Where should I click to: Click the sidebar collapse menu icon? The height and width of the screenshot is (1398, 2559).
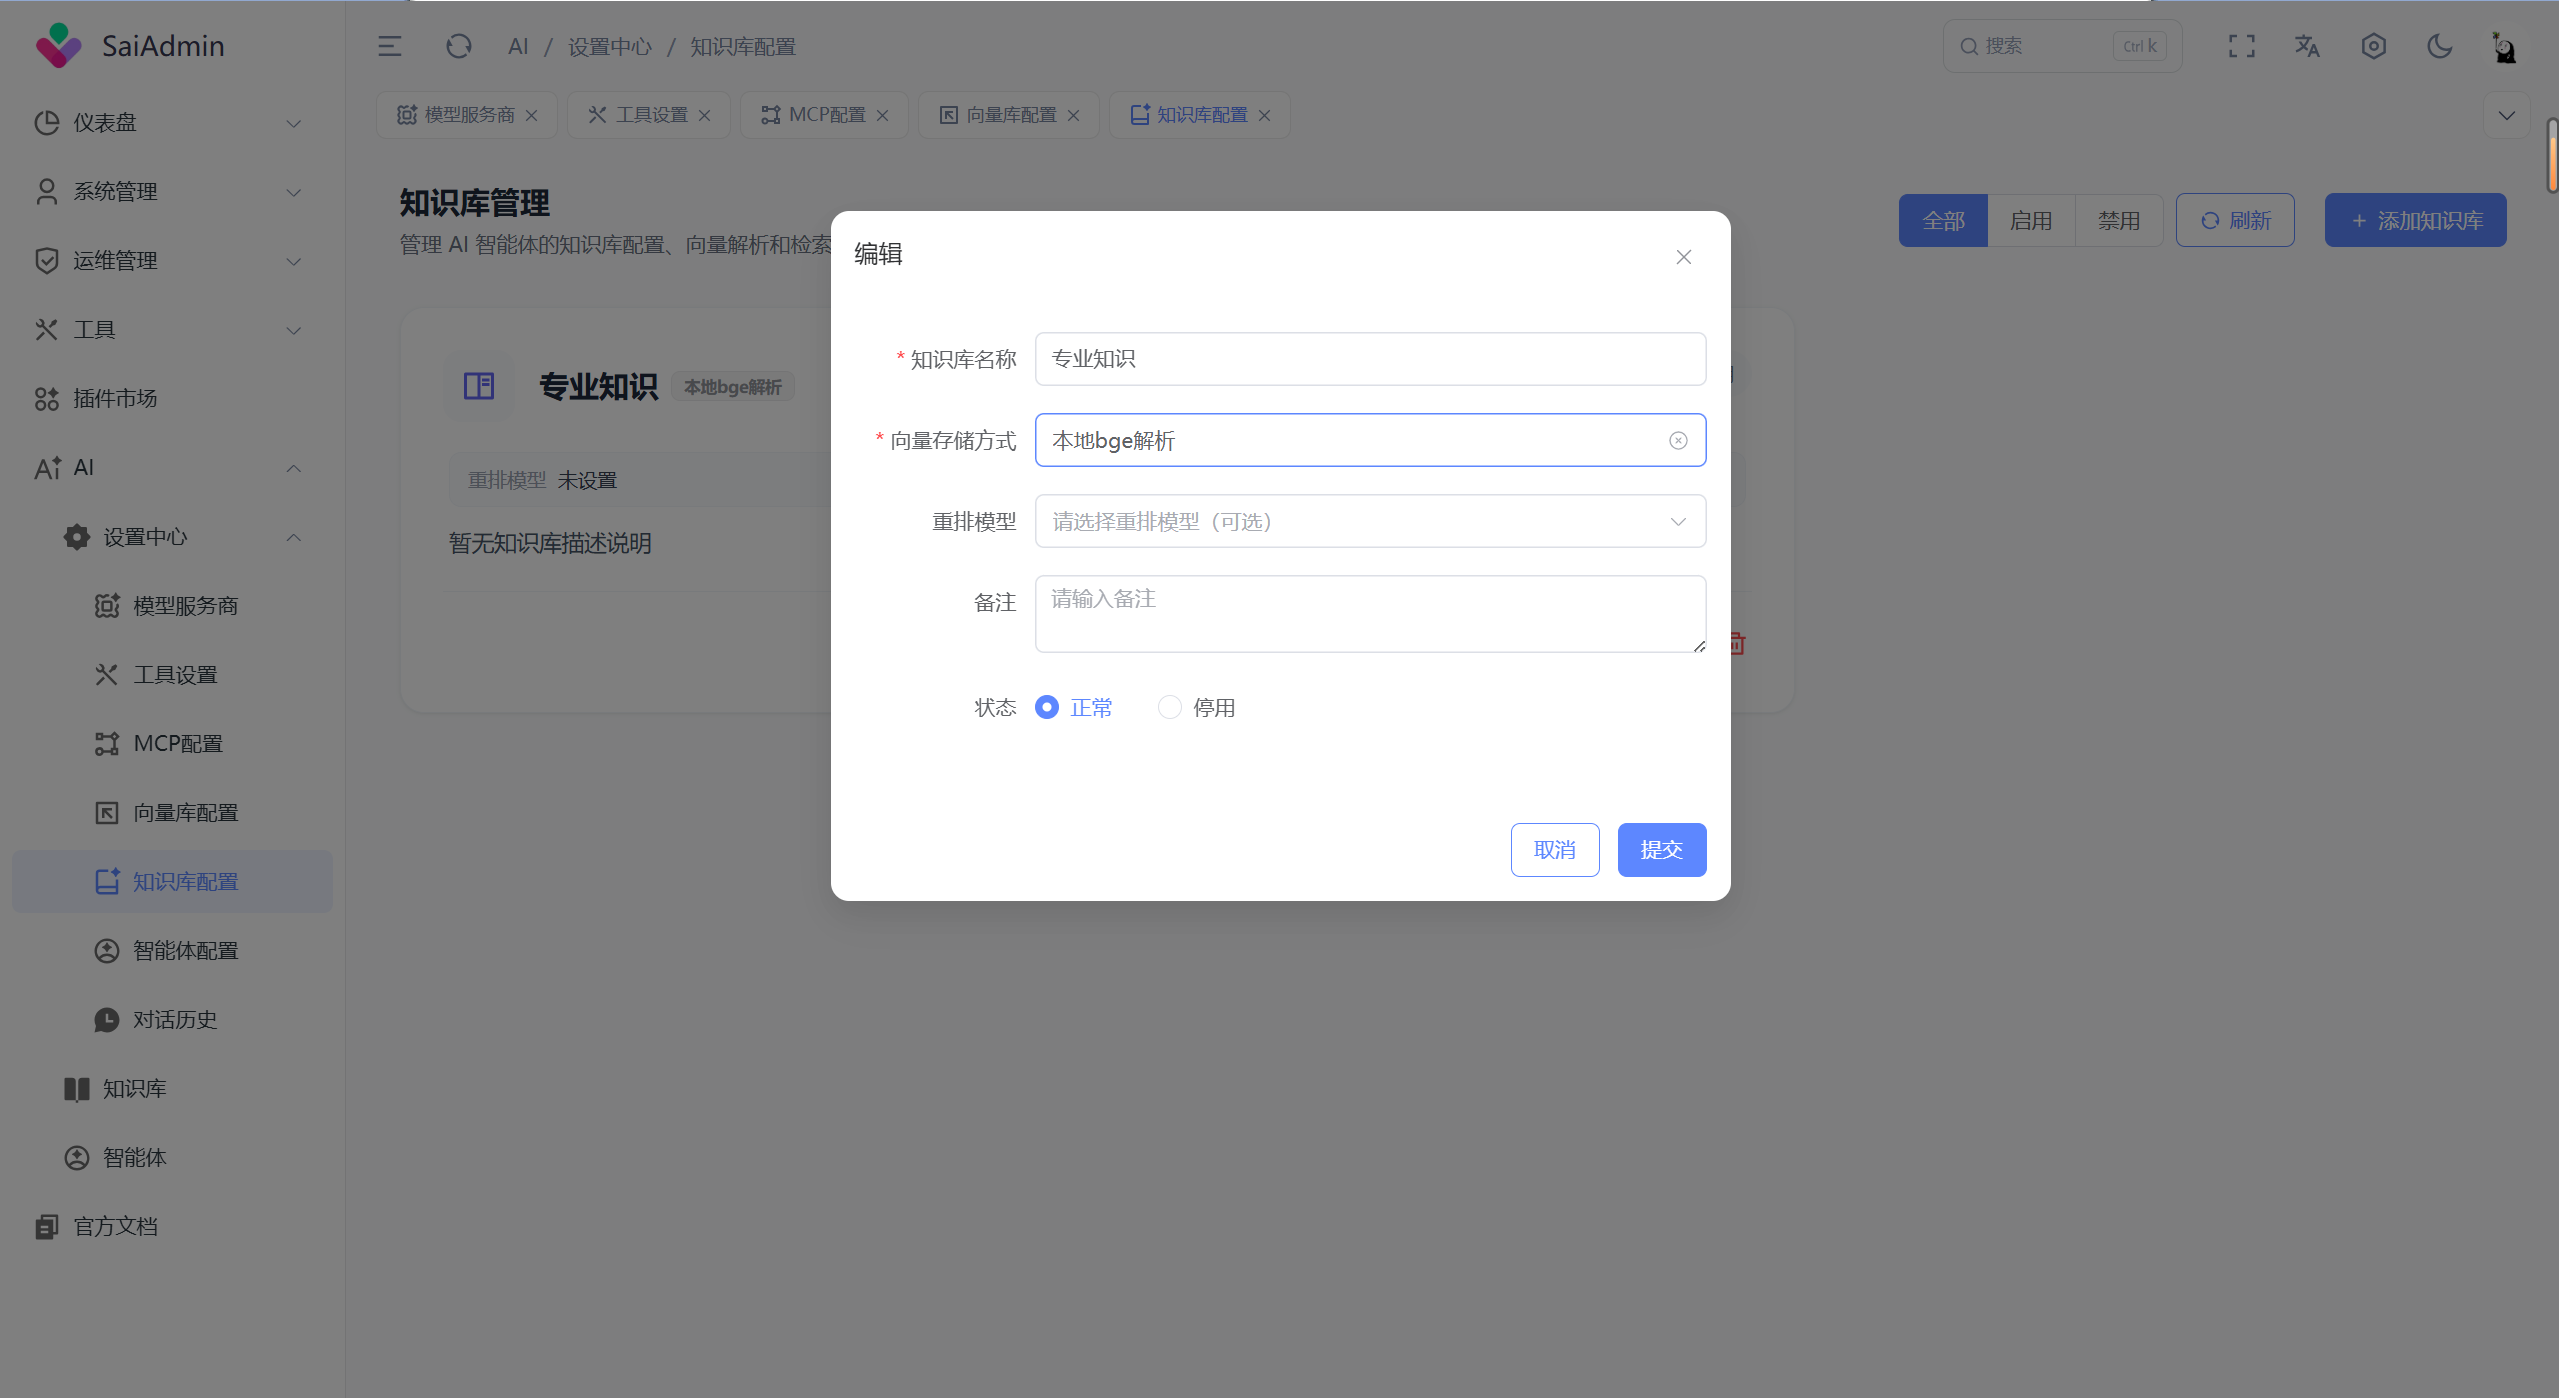(x=389, y=46)
